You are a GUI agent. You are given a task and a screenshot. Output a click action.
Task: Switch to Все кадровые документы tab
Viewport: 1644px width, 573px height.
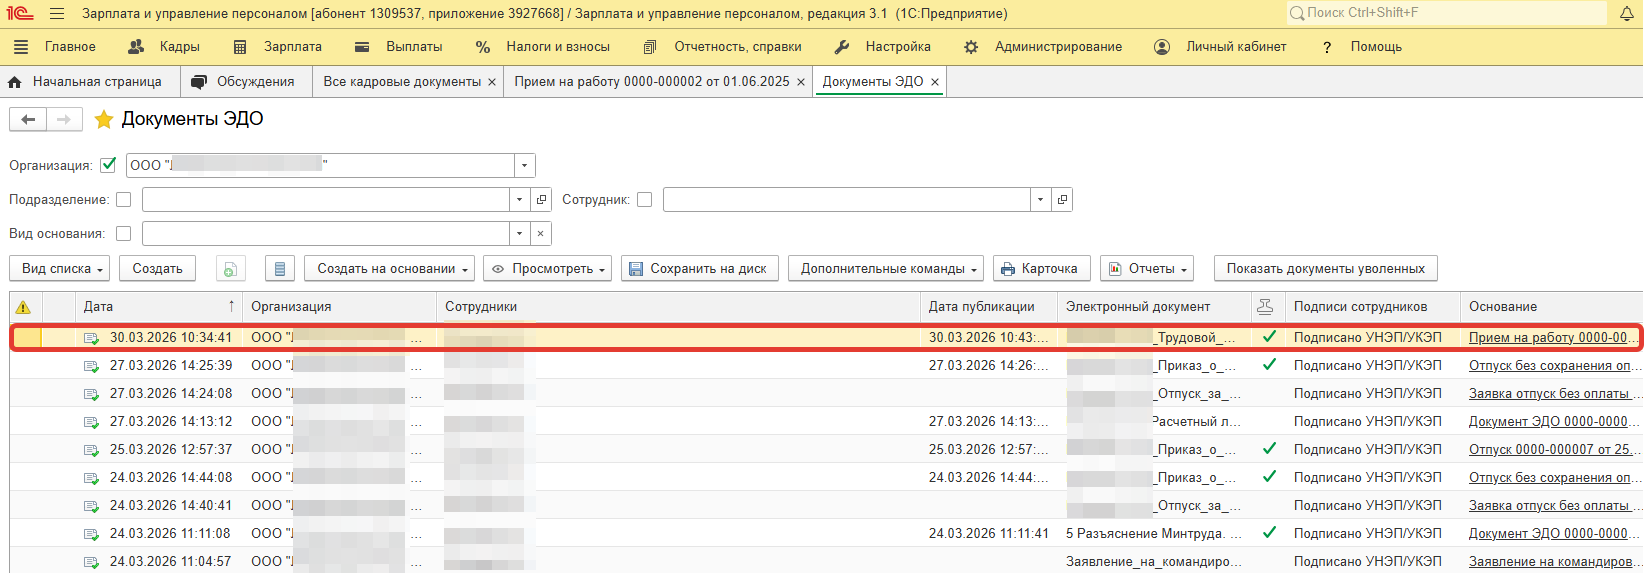point(402,82)
